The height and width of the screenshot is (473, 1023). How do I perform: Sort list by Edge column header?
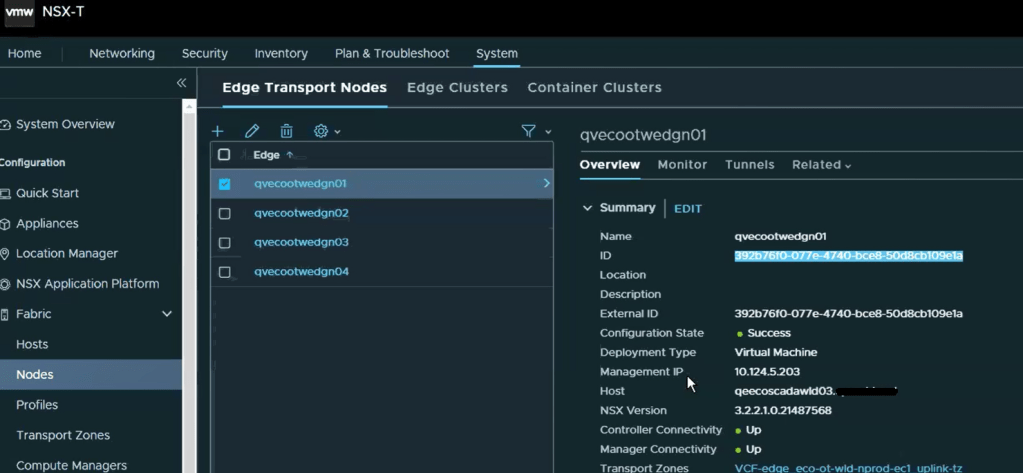click(267, 155)
